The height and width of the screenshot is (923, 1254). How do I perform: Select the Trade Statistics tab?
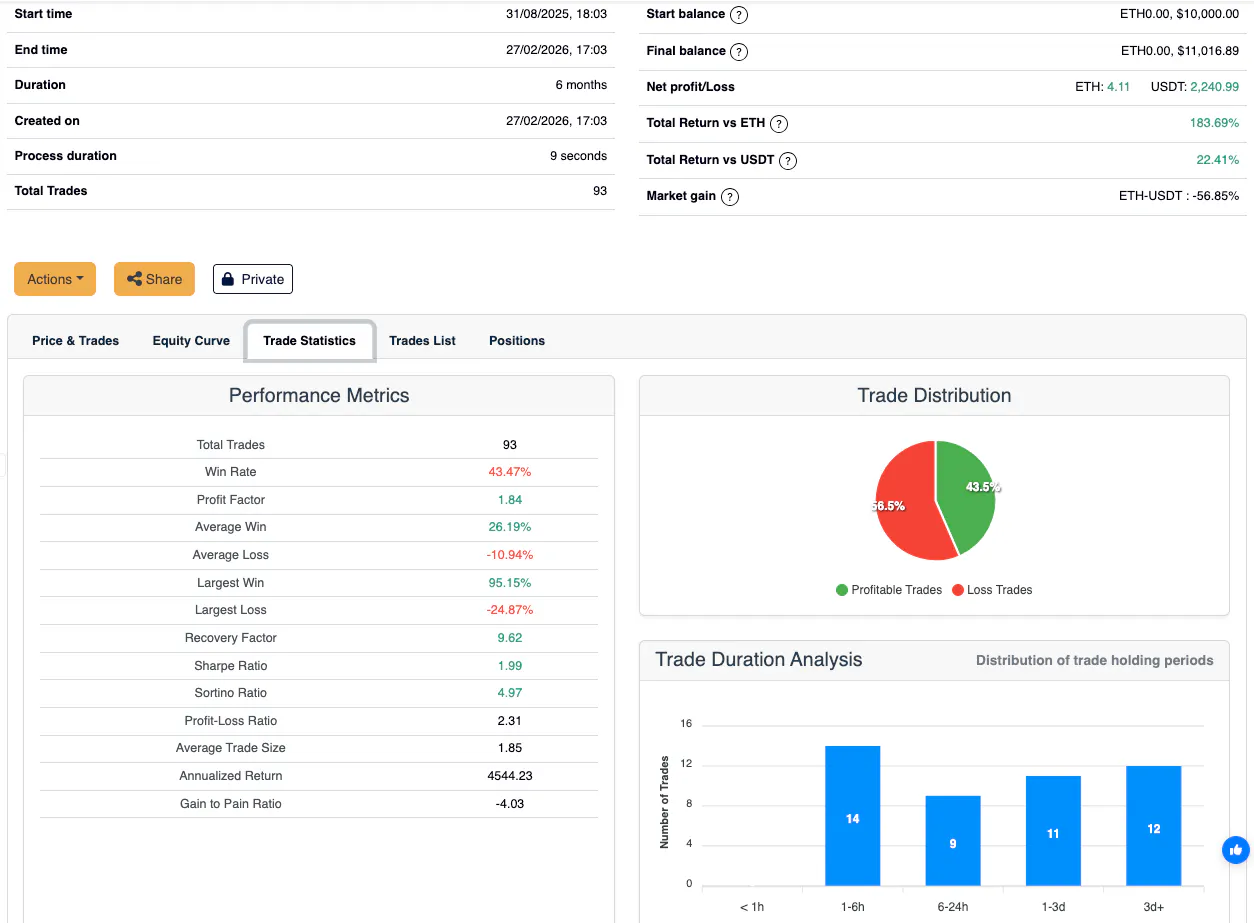(x=310, y=341)
